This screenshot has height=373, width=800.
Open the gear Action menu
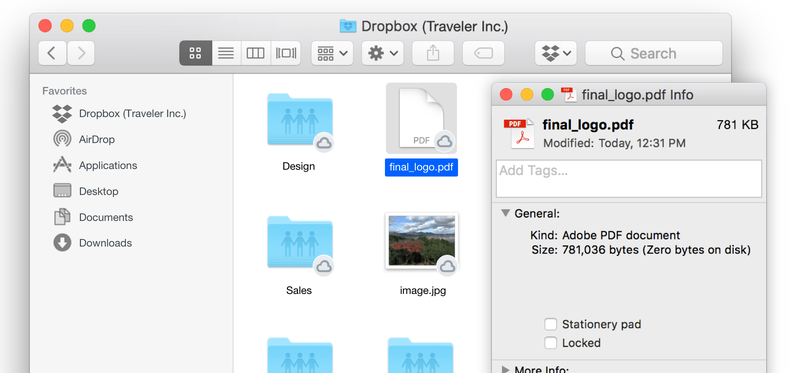383,54
